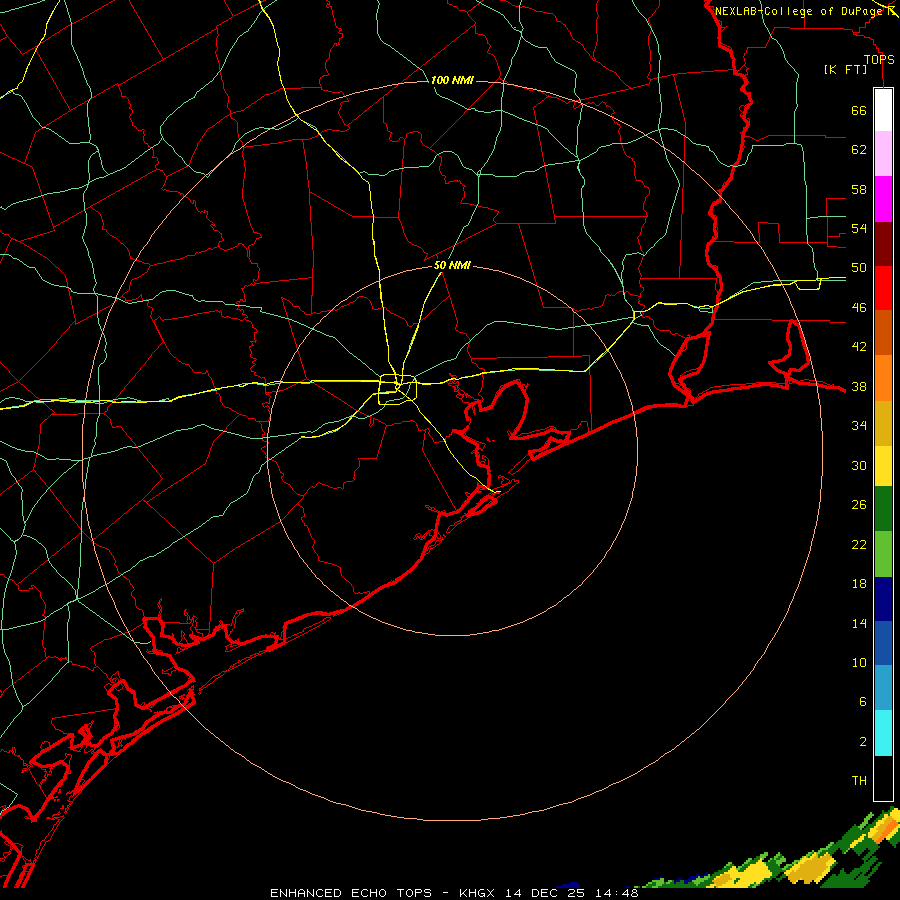Click the "6" legend value
The image size is (900, 900).
click(863, 702)
